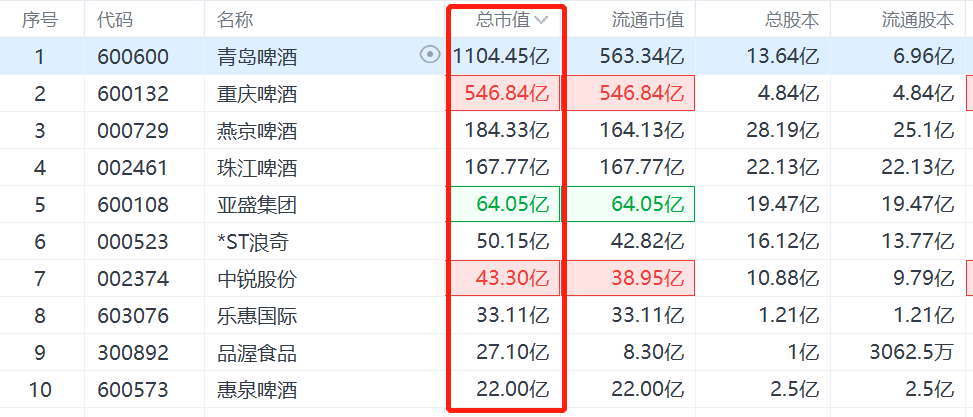Click the 代码 column header

tap(115, 20)
